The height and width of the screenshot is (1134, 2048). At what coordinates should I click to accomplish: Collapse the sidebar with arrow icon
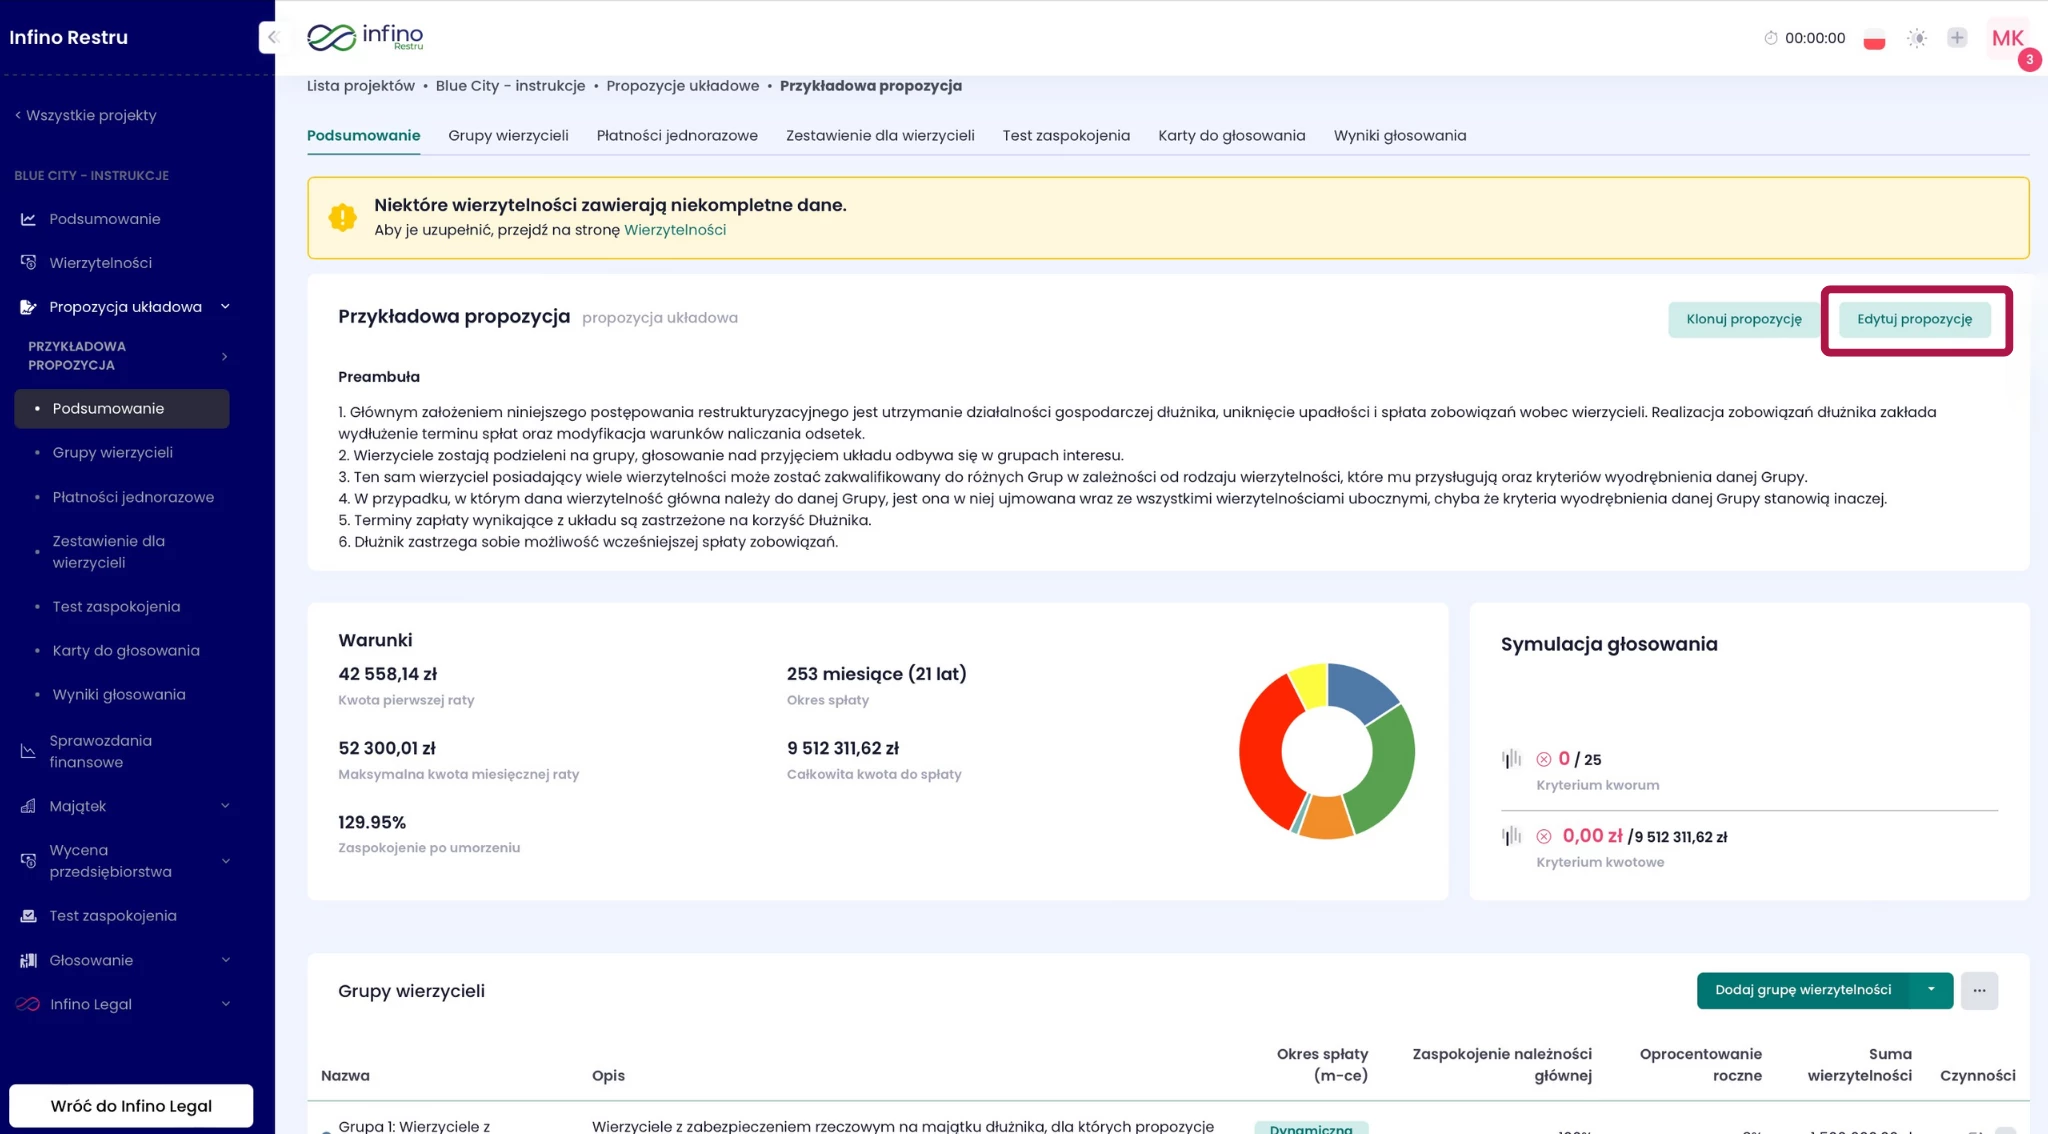click(271, 37)
